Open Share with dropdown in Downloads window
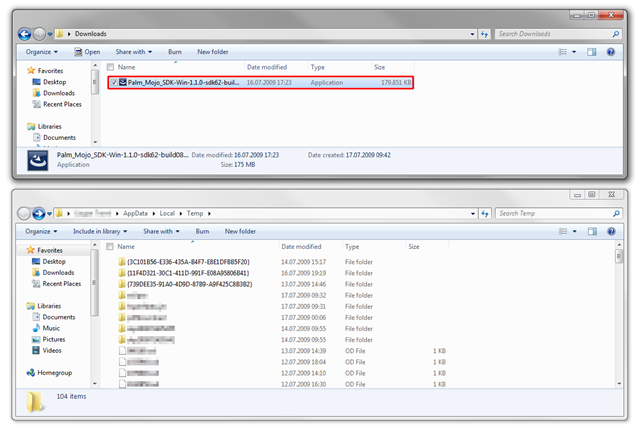Image resolution: width=640 pixels, height=431 pixels. [134, 52]
